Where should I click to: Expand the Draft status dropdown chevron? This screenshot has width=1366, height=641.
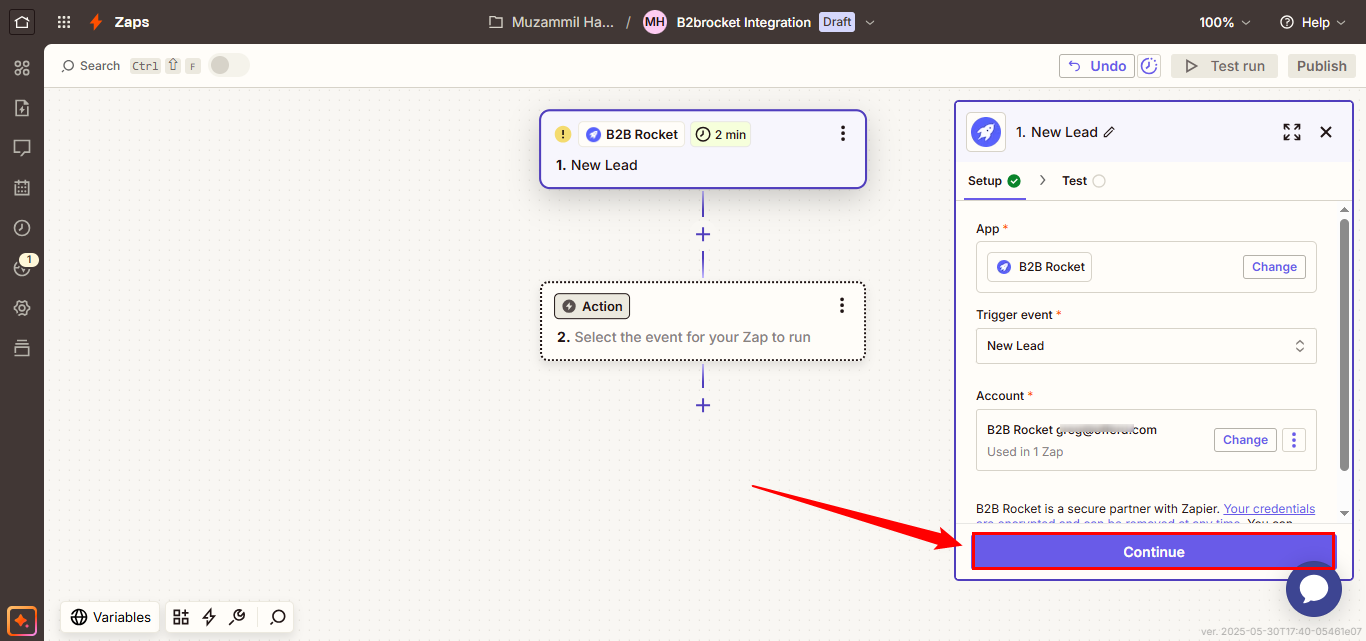870,22
